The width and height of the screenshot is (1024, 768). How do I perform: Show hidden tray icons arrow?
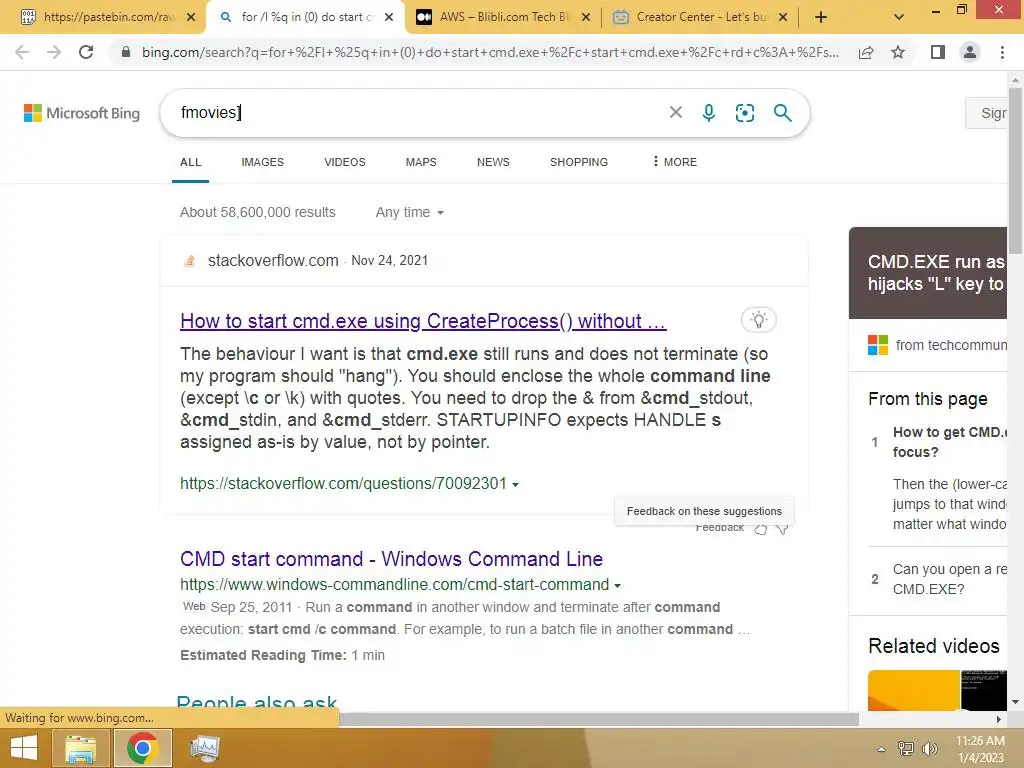(x=881, y=749)
